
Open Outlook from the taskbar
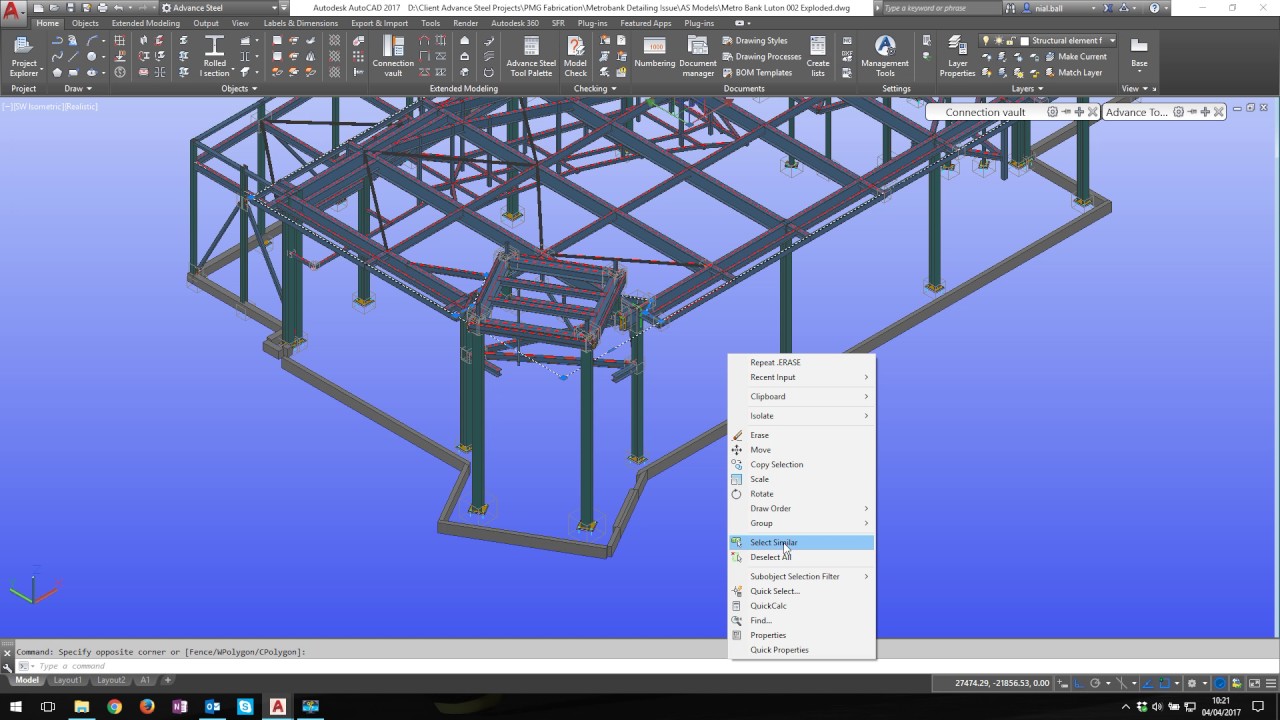coord(212,706)
